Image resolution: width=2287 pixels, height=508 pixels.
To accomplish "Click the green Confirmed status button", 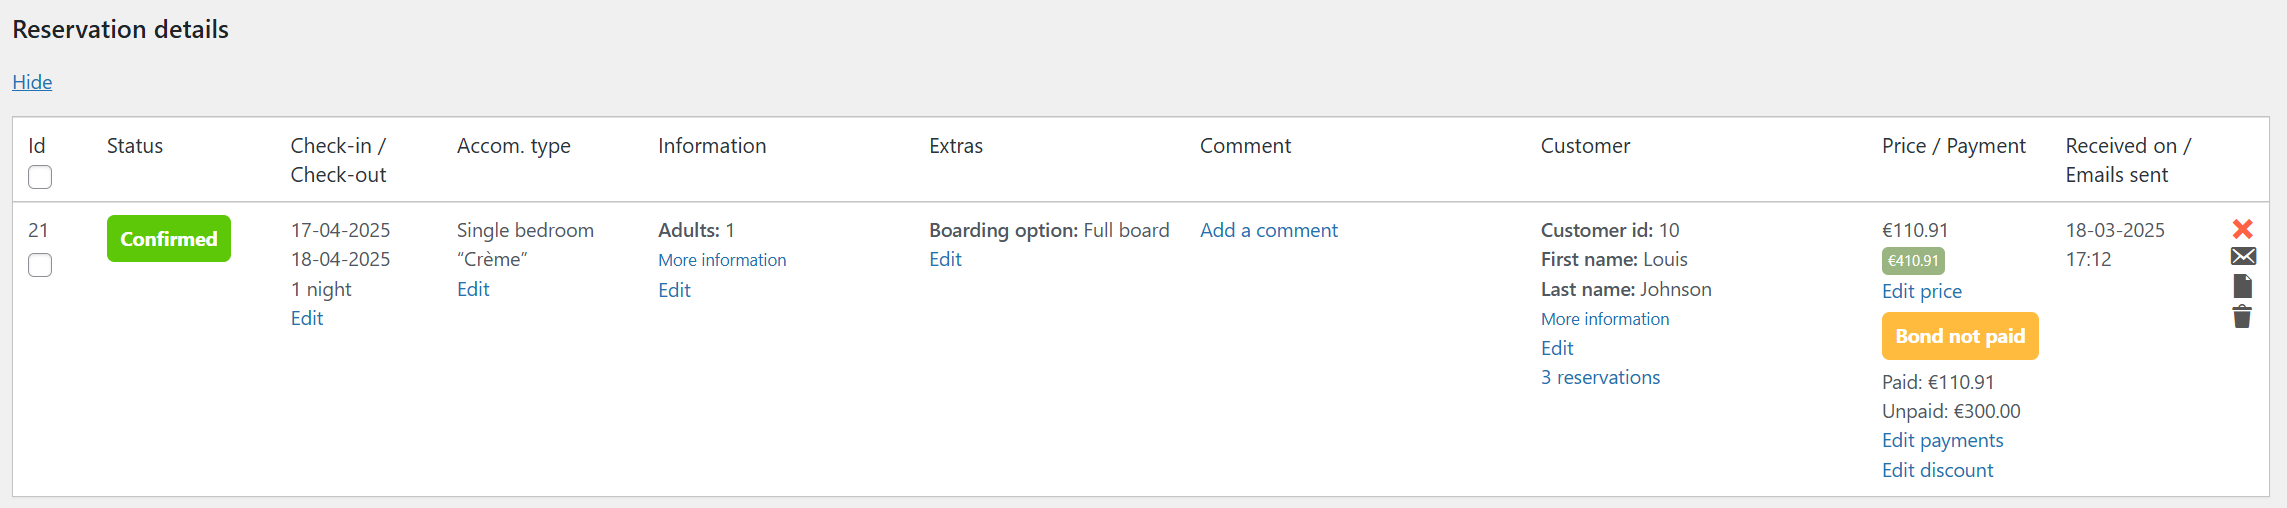I will pyautogui.click(x=168, y=239).
